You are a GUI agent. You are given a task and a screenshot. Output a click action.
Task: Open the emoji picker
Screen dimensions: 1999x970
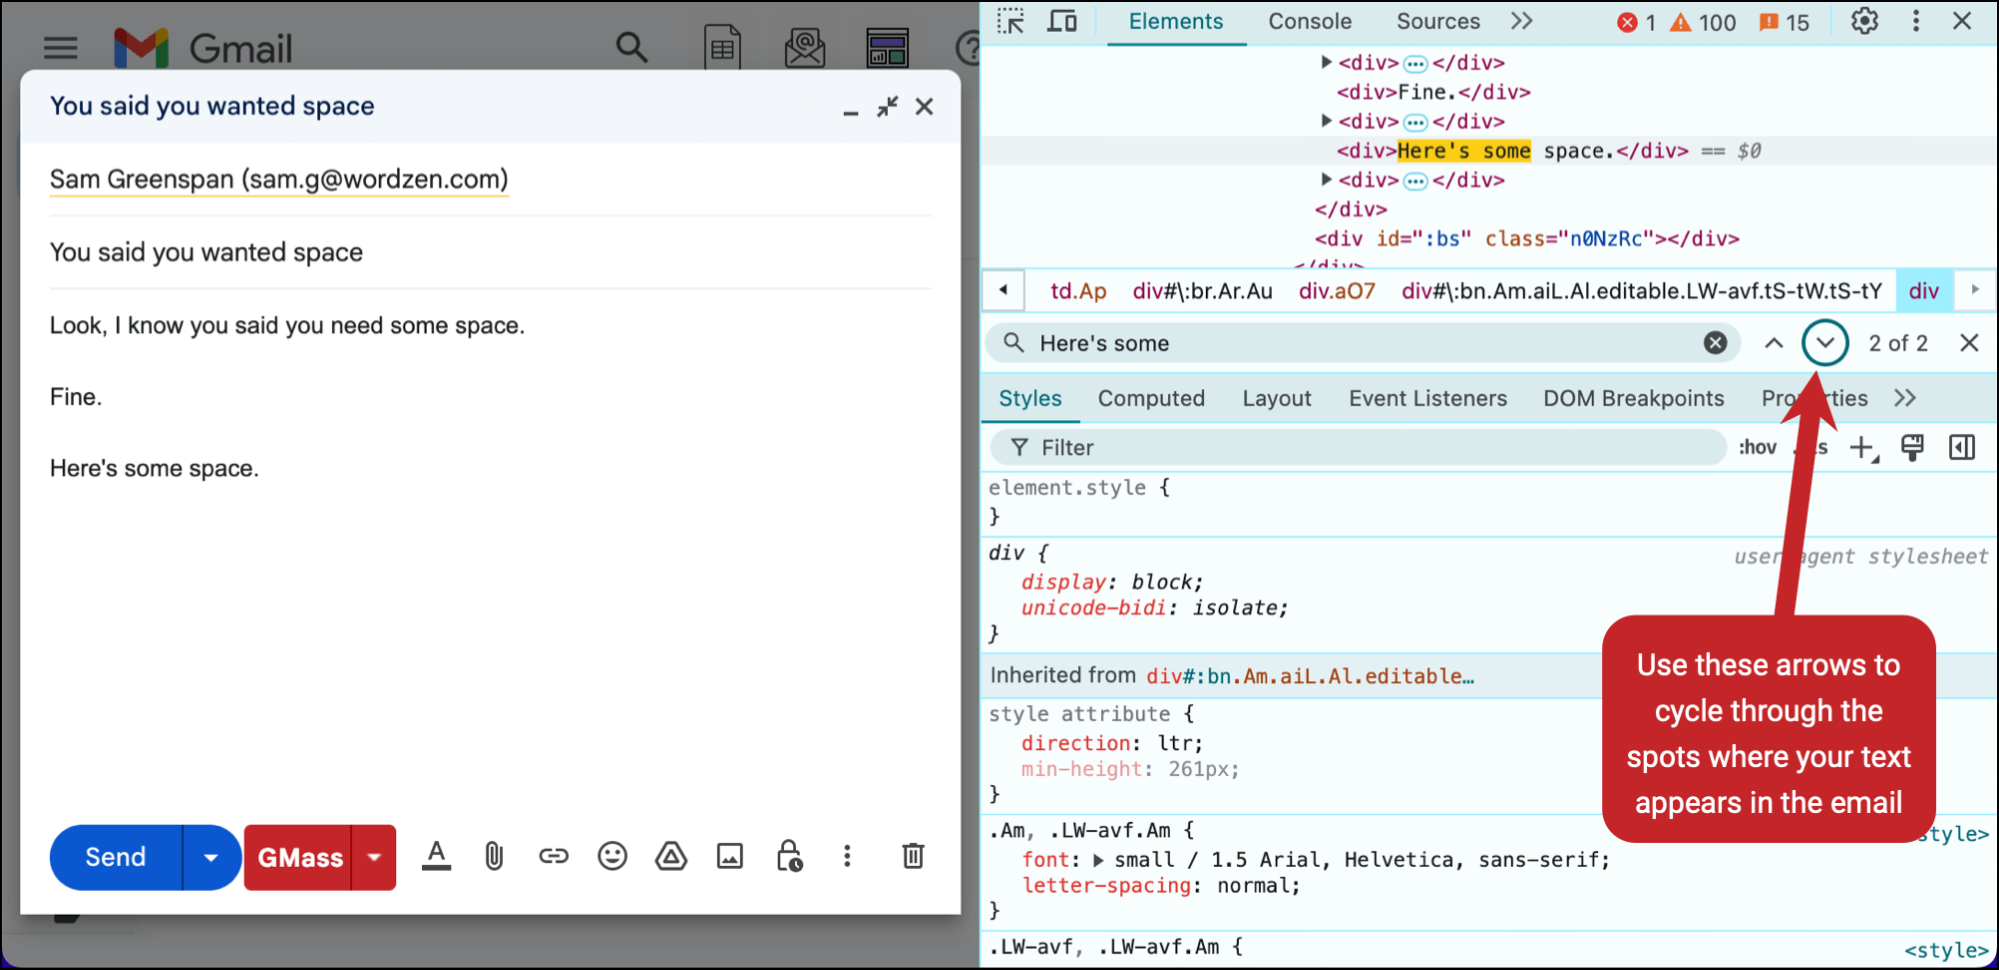click(x=612, y=856)
